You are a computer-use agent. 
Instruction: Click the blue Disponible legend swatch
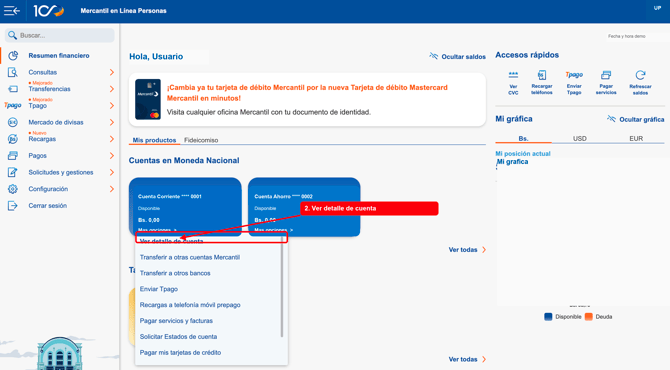coord(548,317)
